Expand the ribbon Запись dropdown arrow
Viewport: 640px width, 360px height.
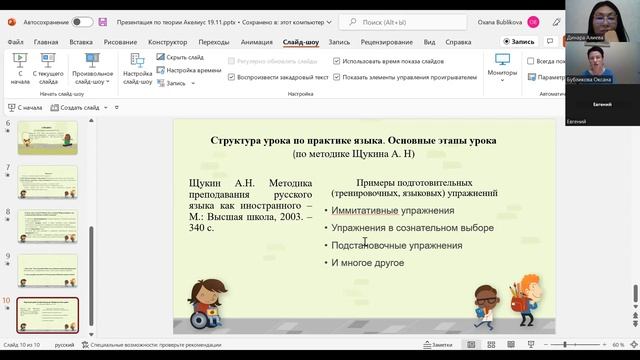point(193,83)
